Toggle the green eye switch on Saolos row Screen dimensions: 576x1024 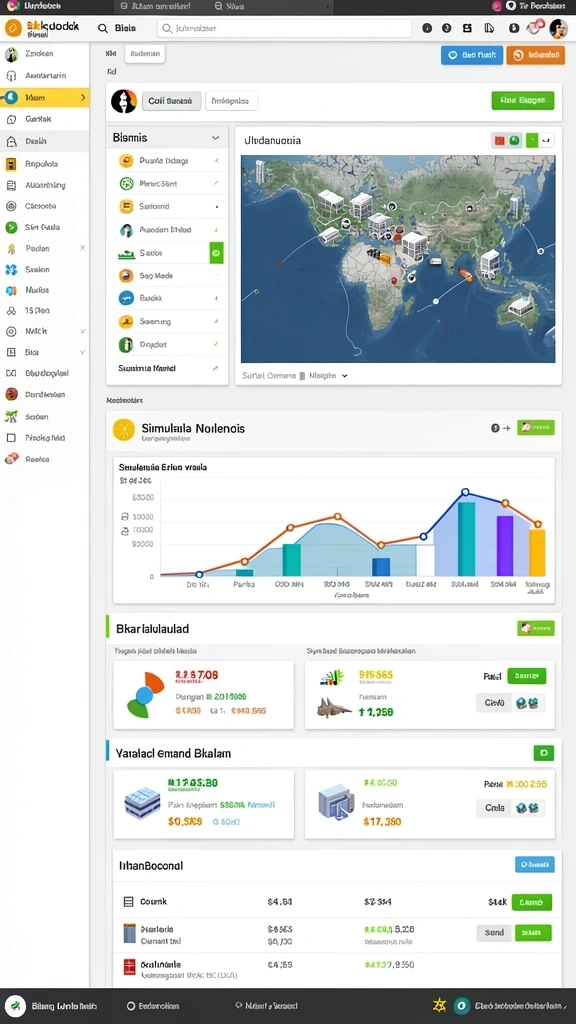tap(216, 253)
